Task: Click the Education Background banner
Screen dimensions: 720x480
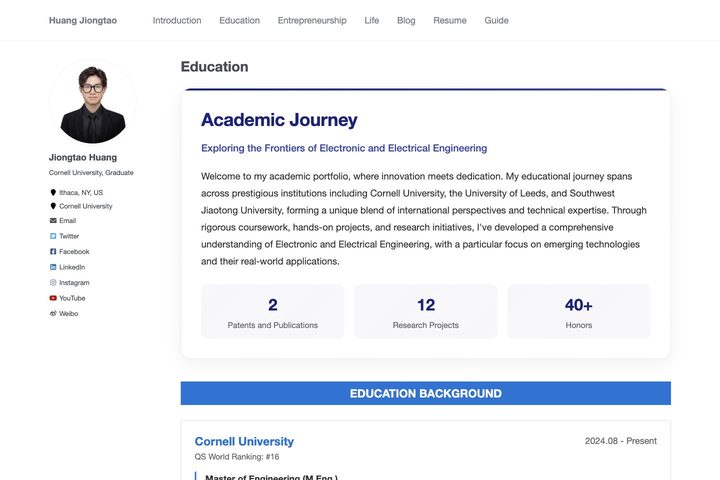Action: pyautogui.click(x=426, y=393)
